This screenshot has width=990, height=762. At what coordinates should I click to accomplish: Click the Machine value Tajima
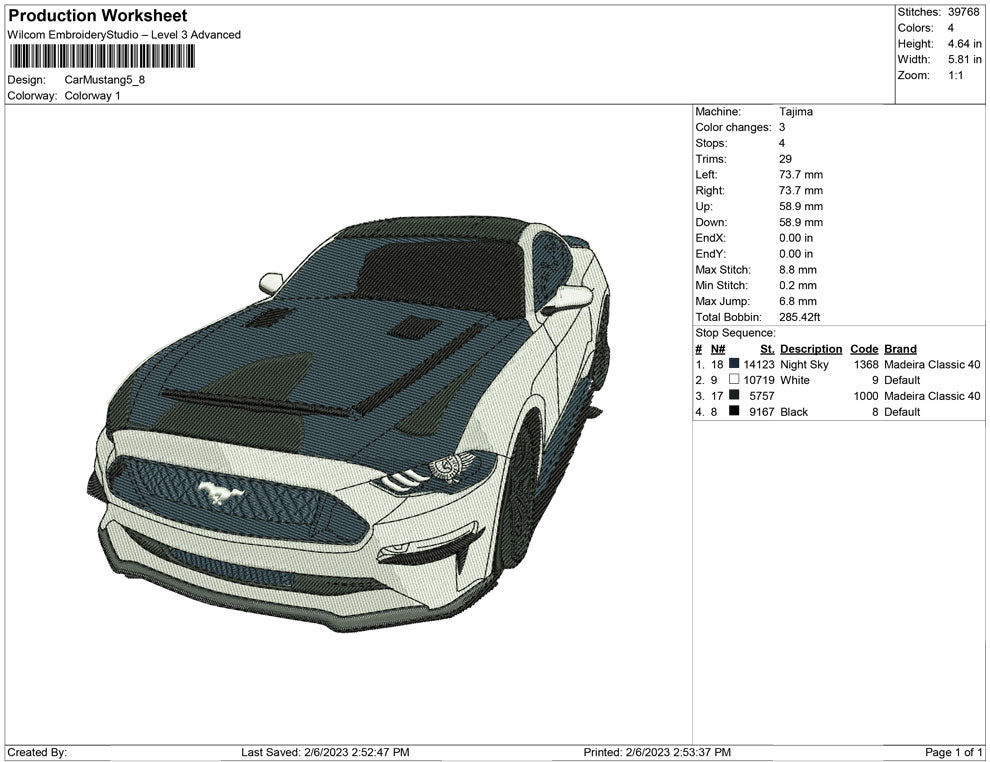(796, 112)
